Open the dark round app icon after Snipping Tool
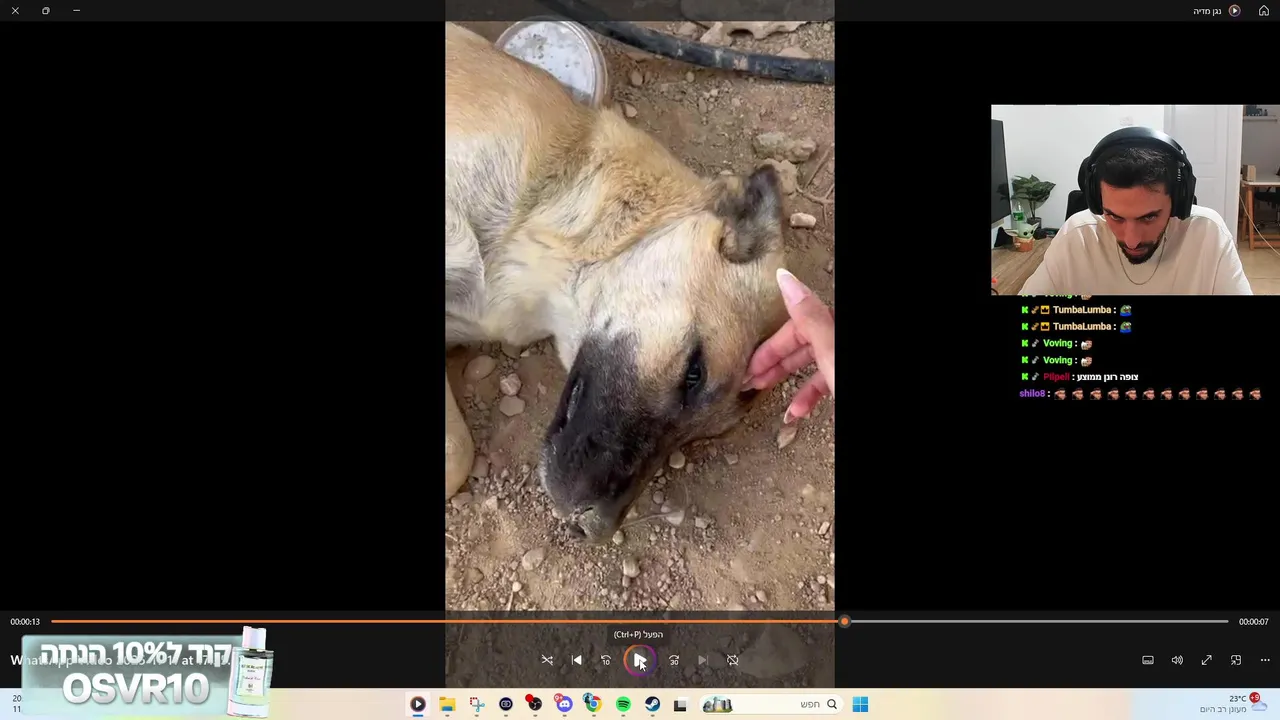Screen dimensions: 1280x720 (x=506, y=704)
